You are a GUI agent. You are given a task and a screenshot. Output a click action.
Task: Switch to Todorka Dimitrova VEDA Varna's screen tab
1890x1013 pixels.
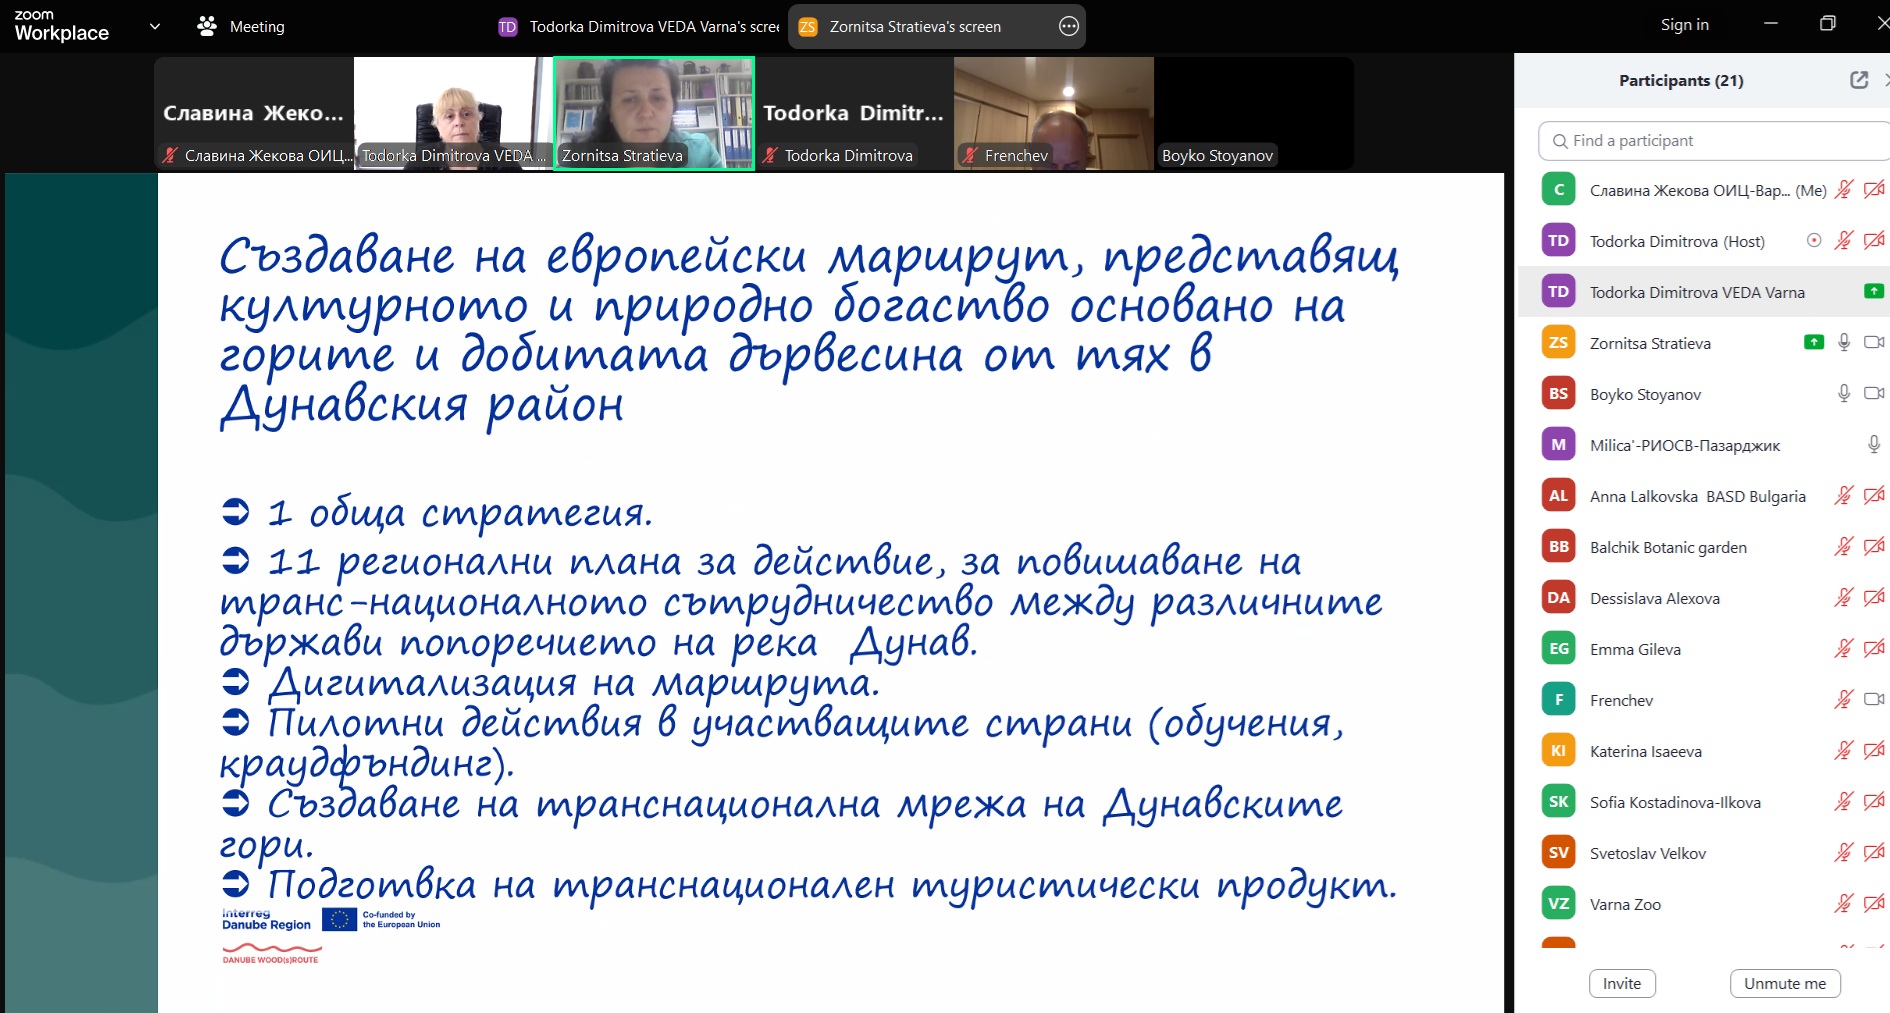tap(638, 27)
